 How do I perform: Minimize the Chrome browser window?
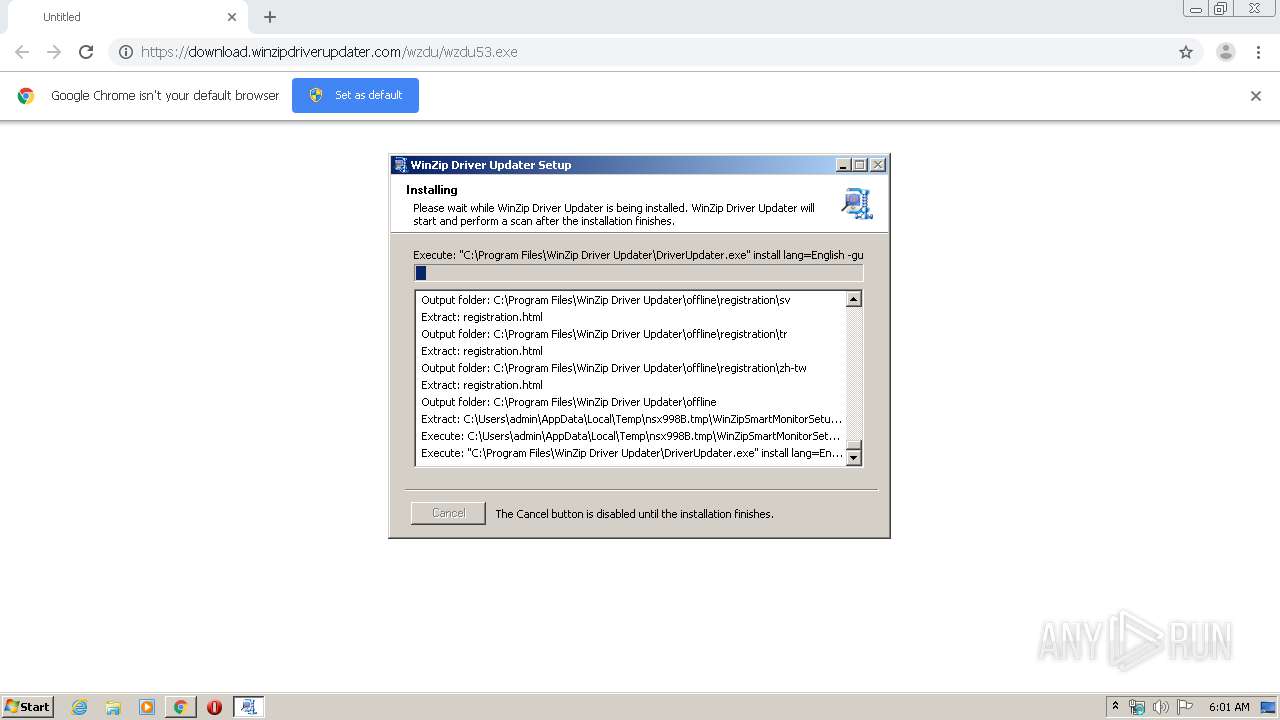1196,9
